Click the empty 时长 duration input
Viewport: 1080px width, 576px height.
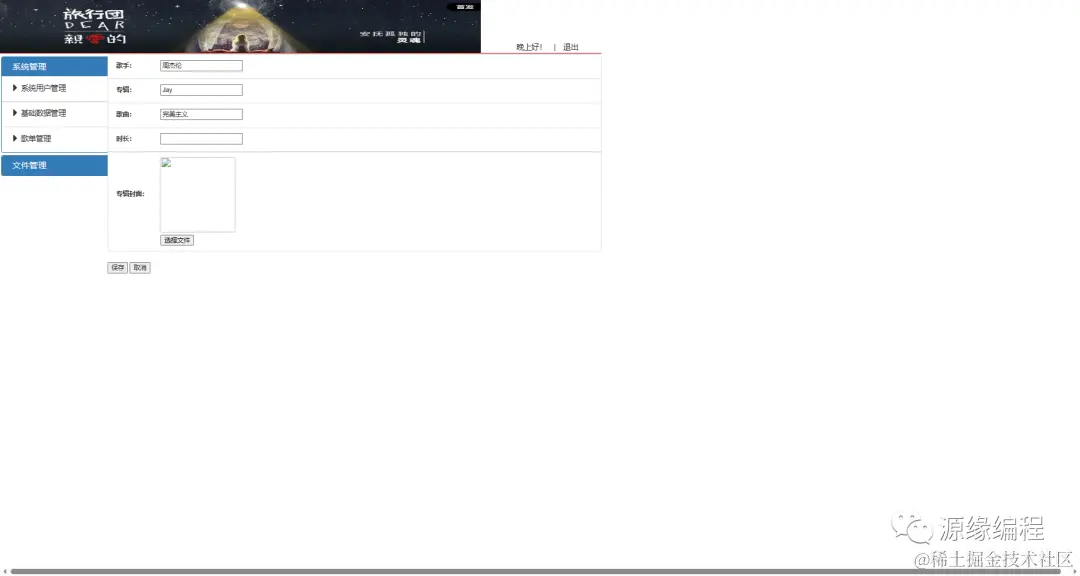click(x=200, y=138)
